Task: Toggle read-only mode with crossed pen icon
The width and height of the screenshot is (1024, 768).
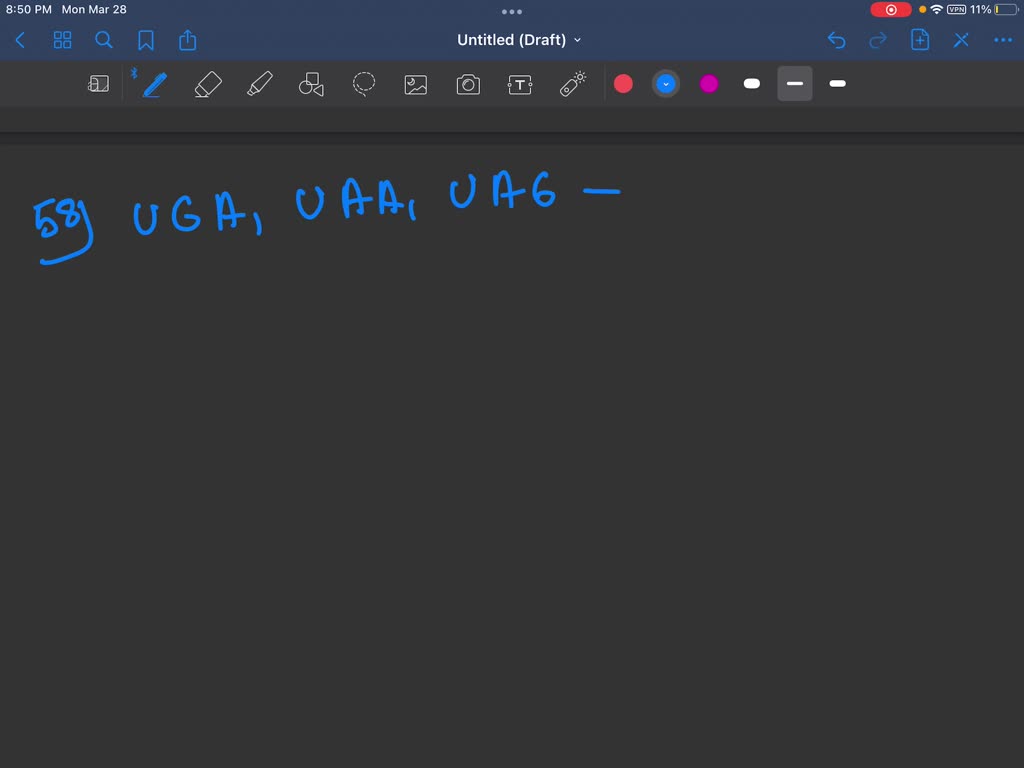Action: (x=961, y=40)
